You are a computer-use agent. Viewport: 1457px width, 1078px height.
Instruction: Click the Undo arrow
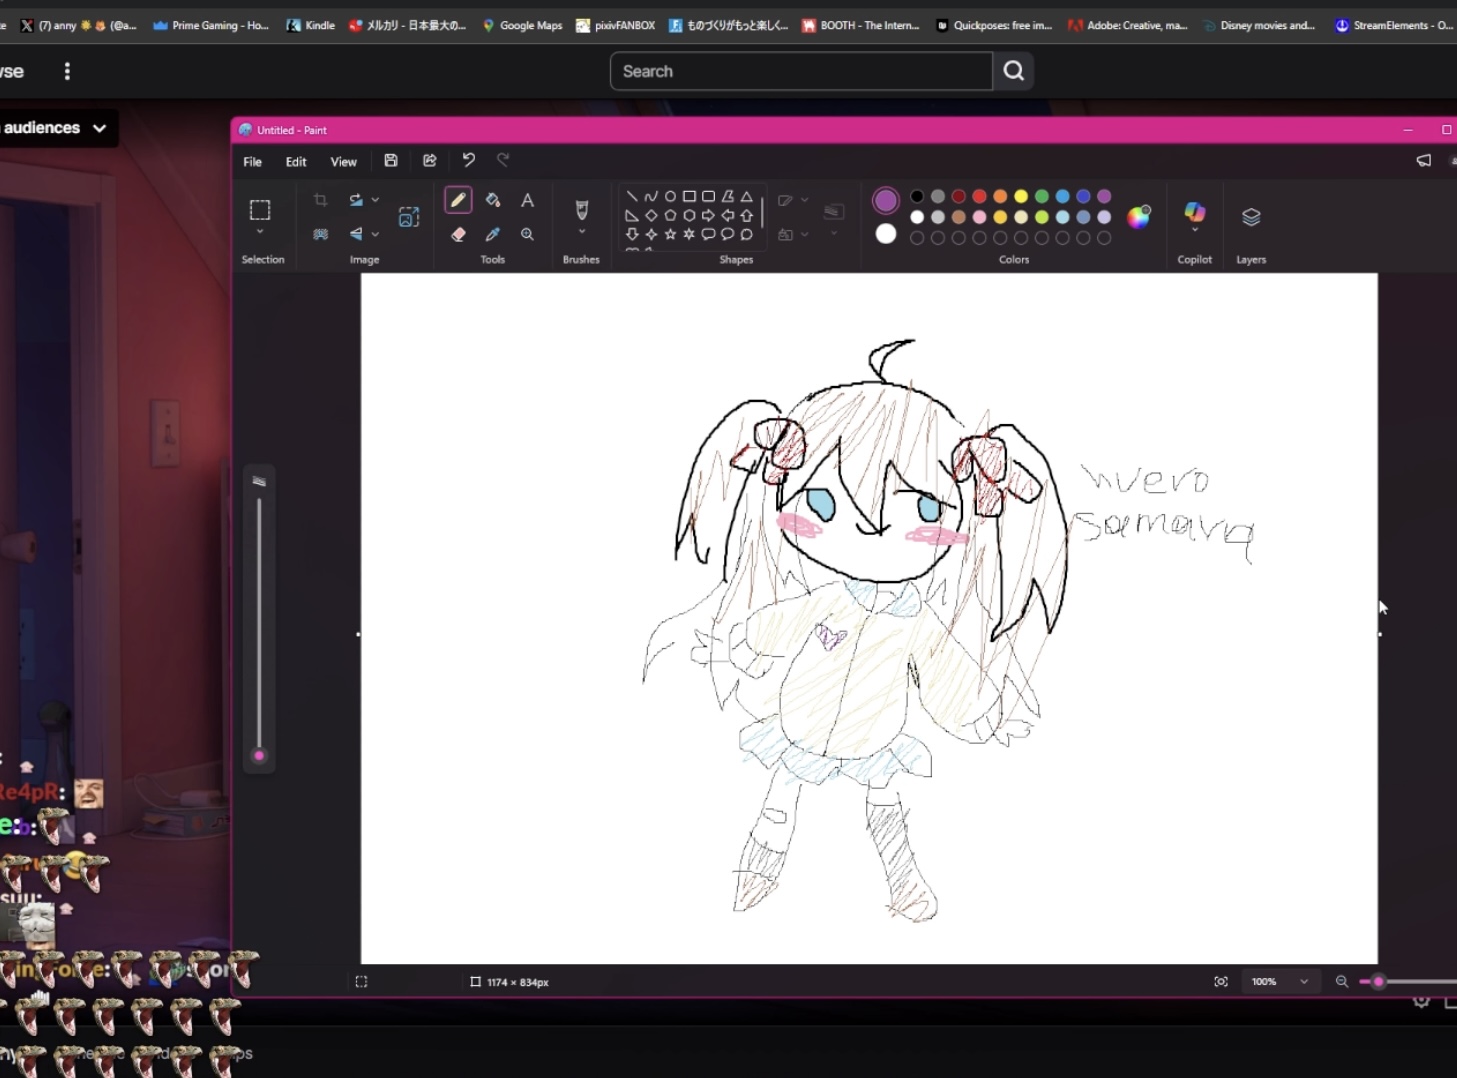pyautogui.click(x=468, y=161)
